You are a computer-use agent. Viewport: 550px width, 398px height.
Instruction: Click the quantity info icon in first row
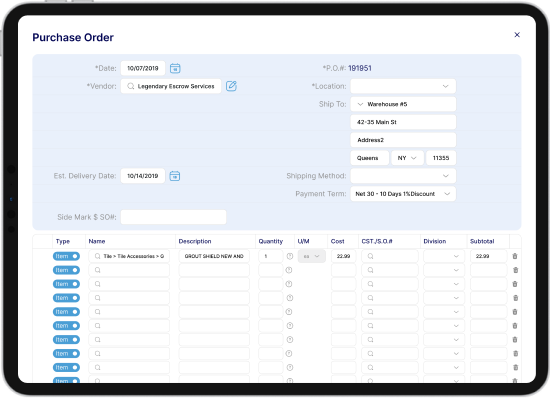point(290,256)
